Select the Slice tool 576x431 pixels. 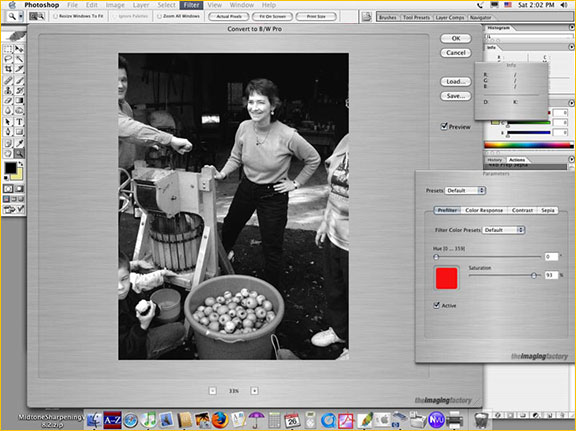pyautogui.click(x=19, y=68)
